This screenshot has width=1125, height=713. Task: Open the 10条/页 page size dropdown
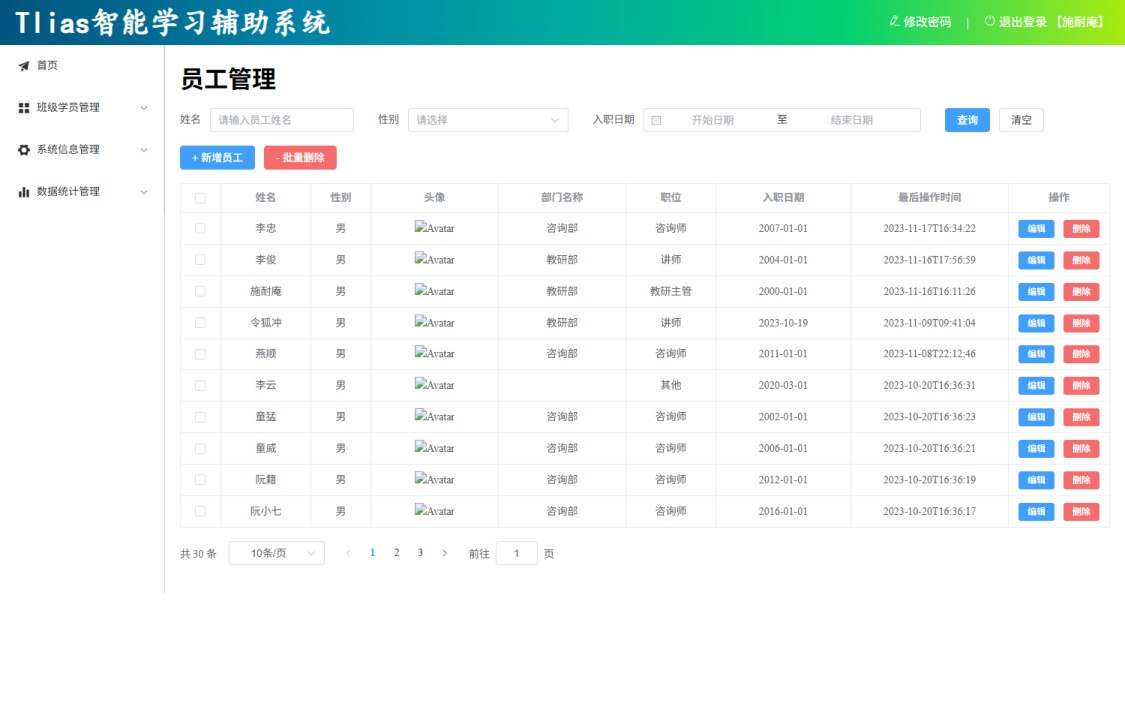coord(277,553)
